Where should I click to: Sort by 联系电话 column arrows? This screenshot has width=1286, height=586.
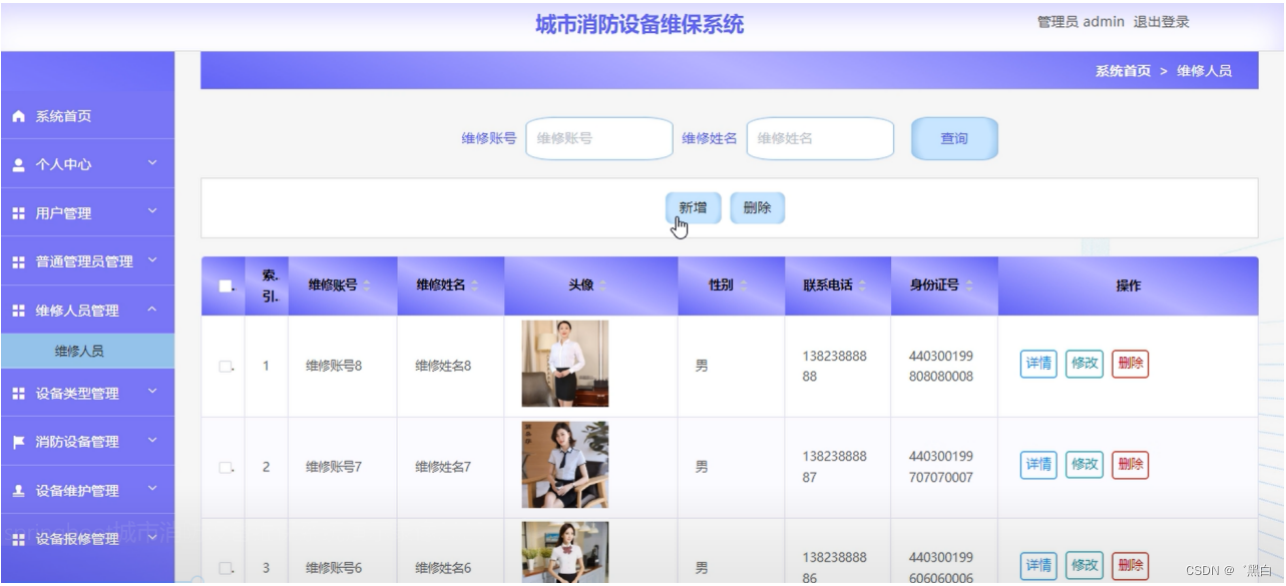(862, 286)
